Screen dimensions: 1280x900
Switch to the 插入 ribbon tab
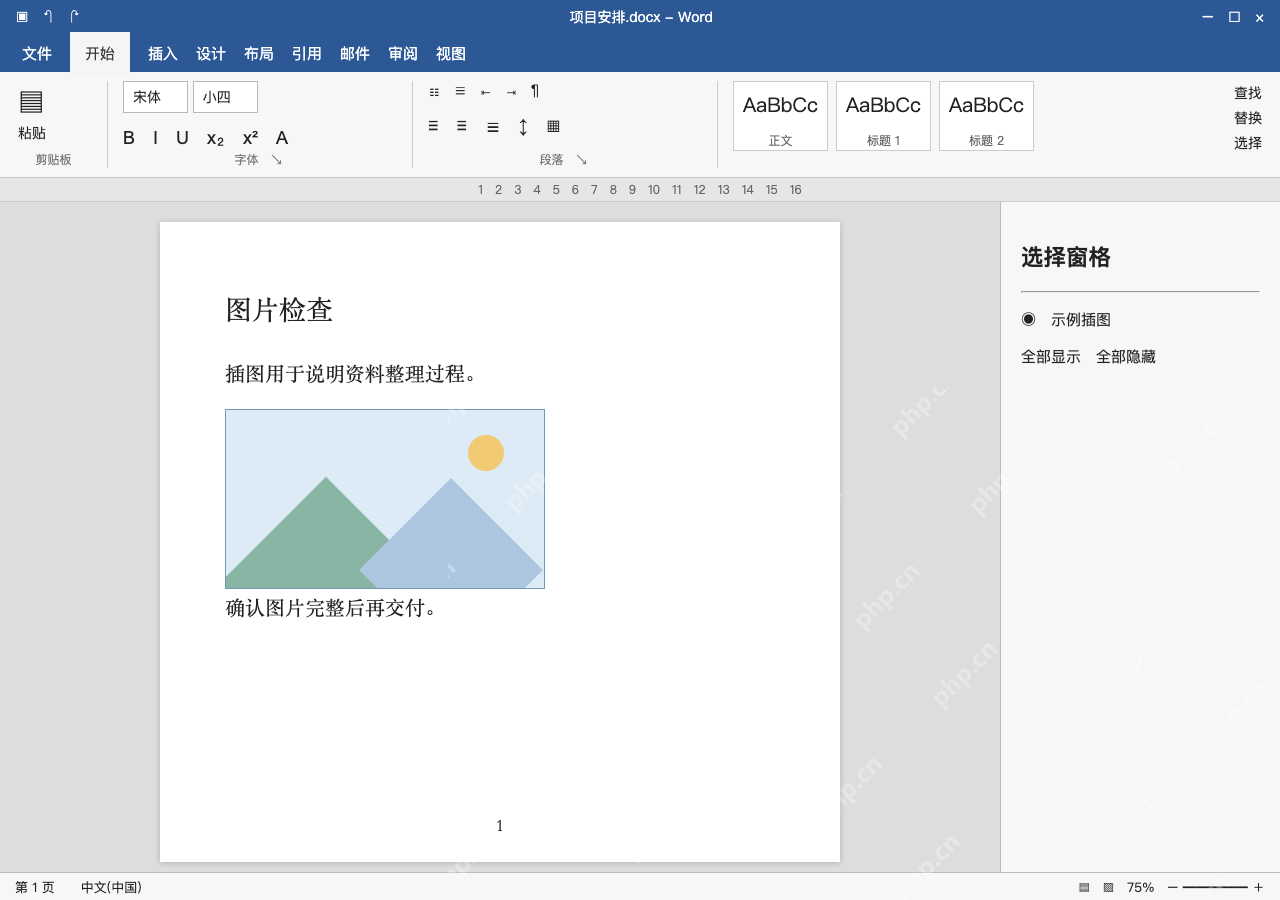pyautogui.click(x=163, y=54)
